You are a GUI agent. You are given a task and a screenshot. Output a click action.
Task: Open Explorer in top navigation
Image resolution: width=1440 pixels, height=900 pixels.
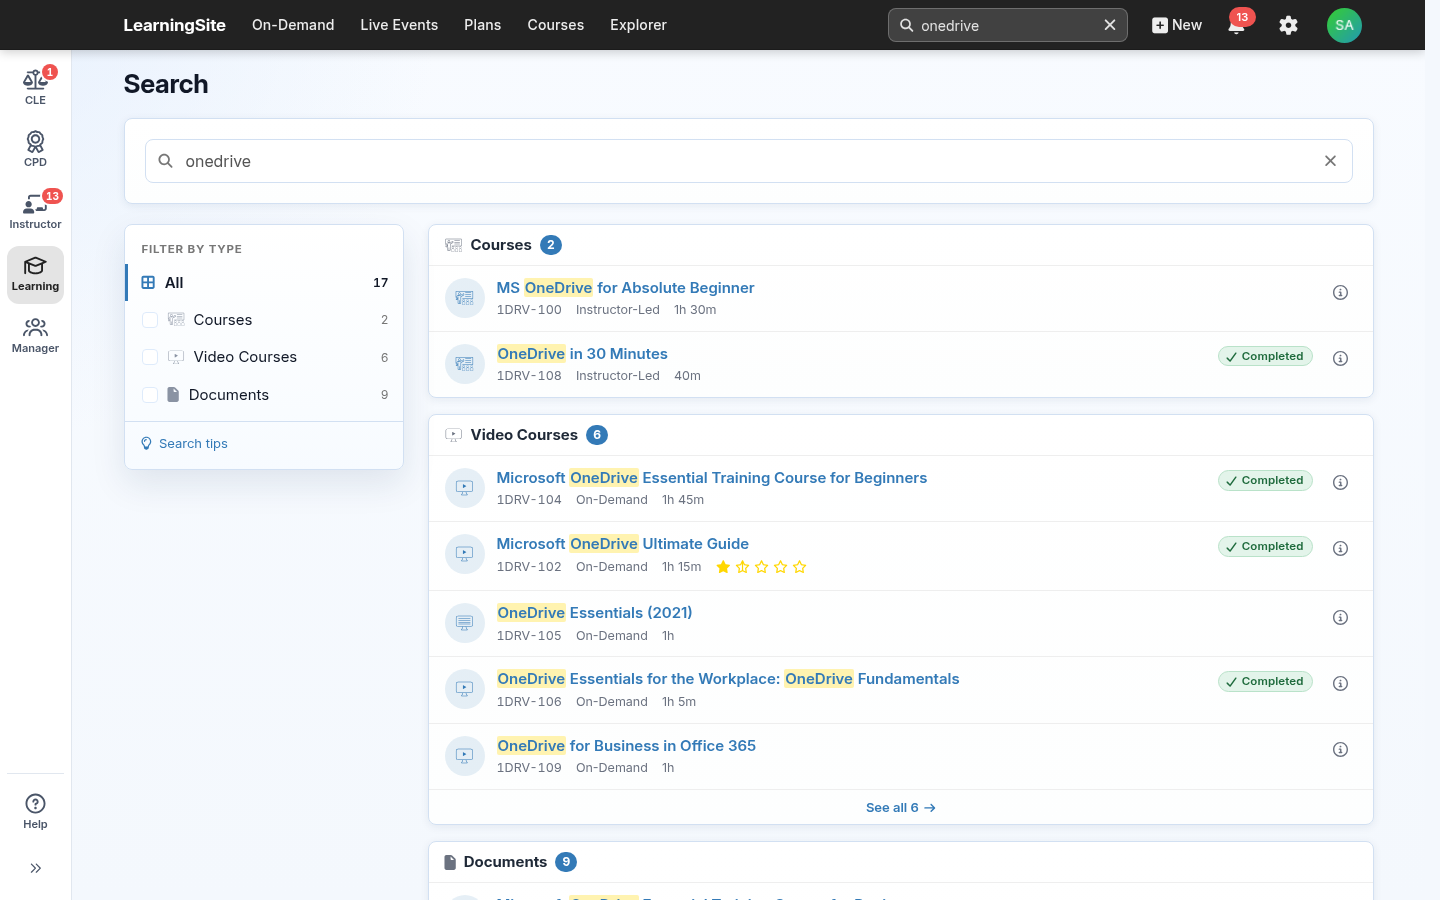(x=638, y=25)
